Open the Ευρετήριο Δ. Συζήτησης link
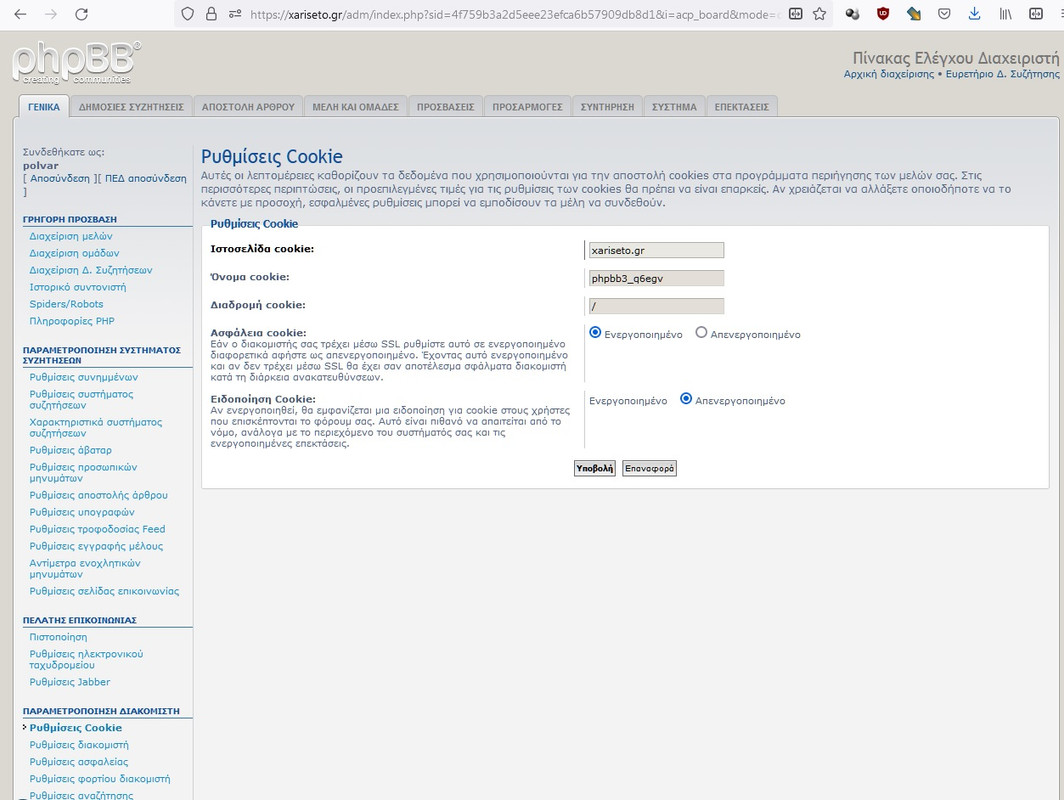This screenshot has height=800, width=1064. (1002, 74)
